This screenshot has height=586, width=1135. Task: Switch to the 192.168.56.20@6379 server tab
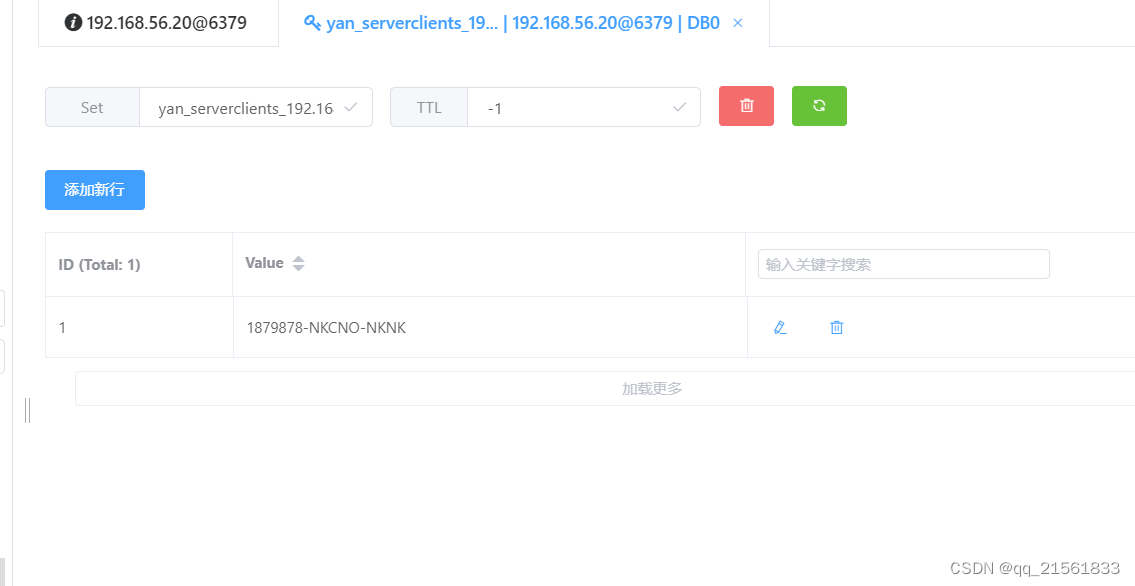click(158, 22)
